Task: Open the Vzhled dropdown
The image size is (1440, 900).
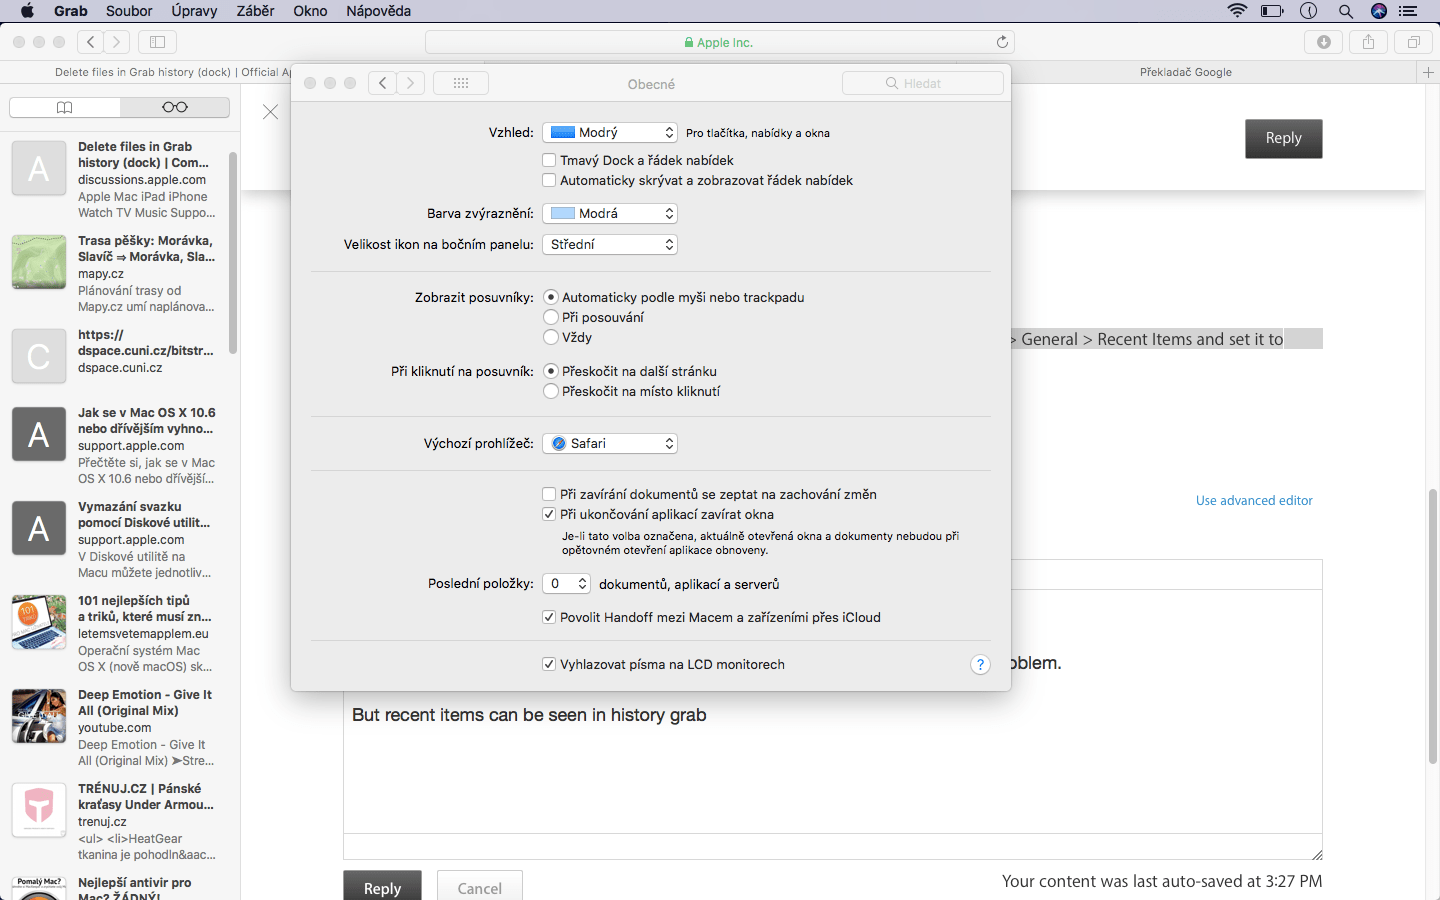Action: click(x=610, y=132)
